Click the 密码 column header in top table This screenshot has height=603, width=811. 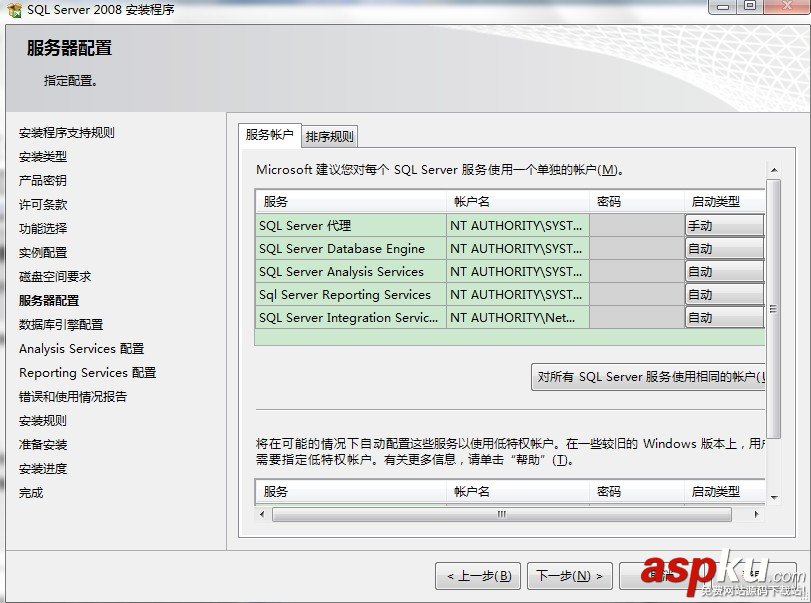click(637, 201)
